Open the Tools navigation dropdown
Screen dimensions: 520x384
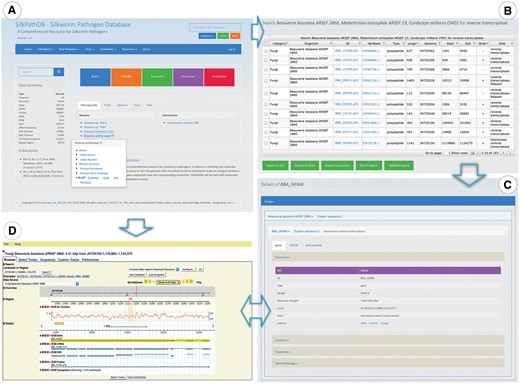pos(89,49)
